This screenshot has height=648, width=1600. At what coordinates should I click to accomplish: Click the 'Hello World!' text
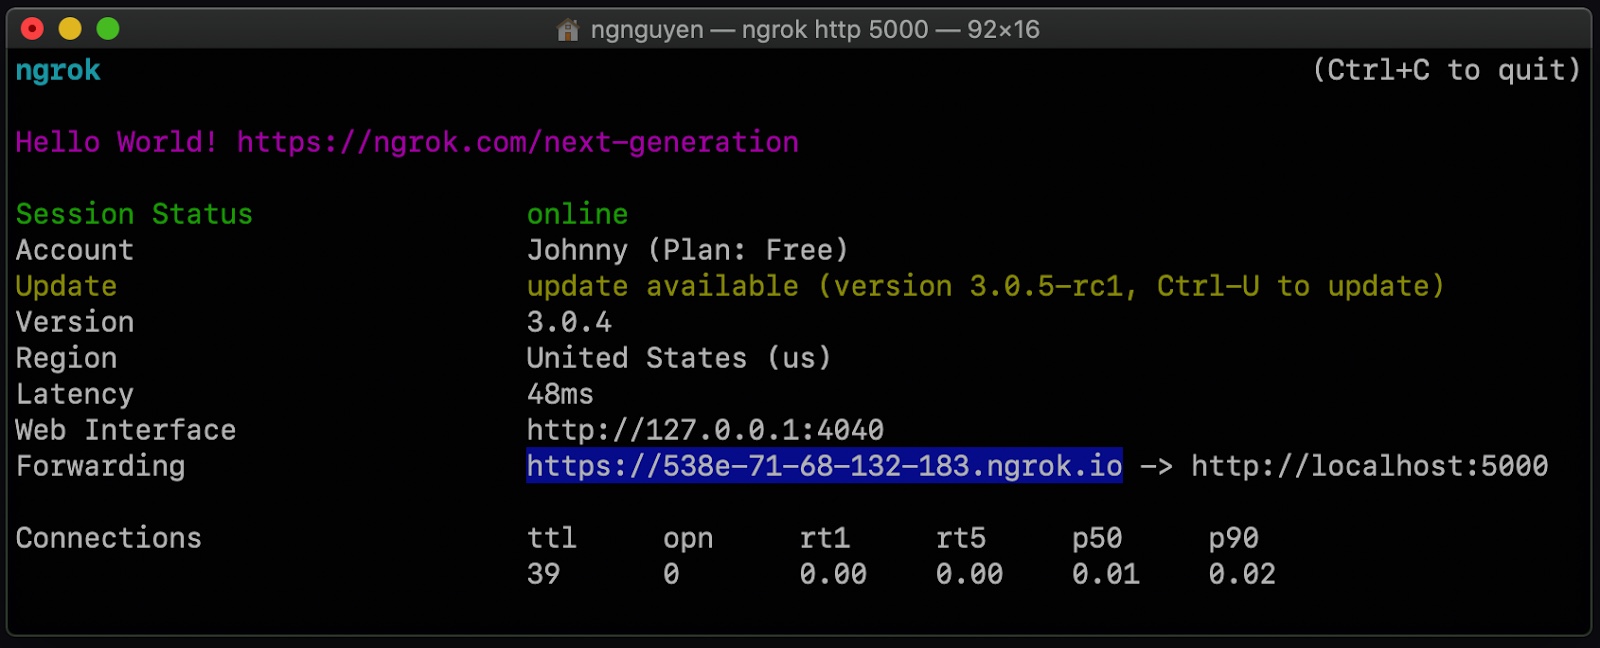(x=117, y=142)
